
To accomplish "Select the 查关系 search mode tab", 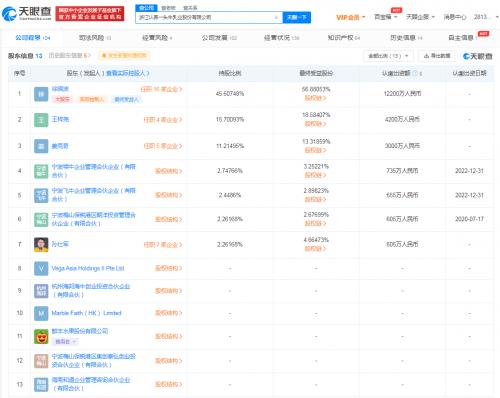I will tap(190, 8).
